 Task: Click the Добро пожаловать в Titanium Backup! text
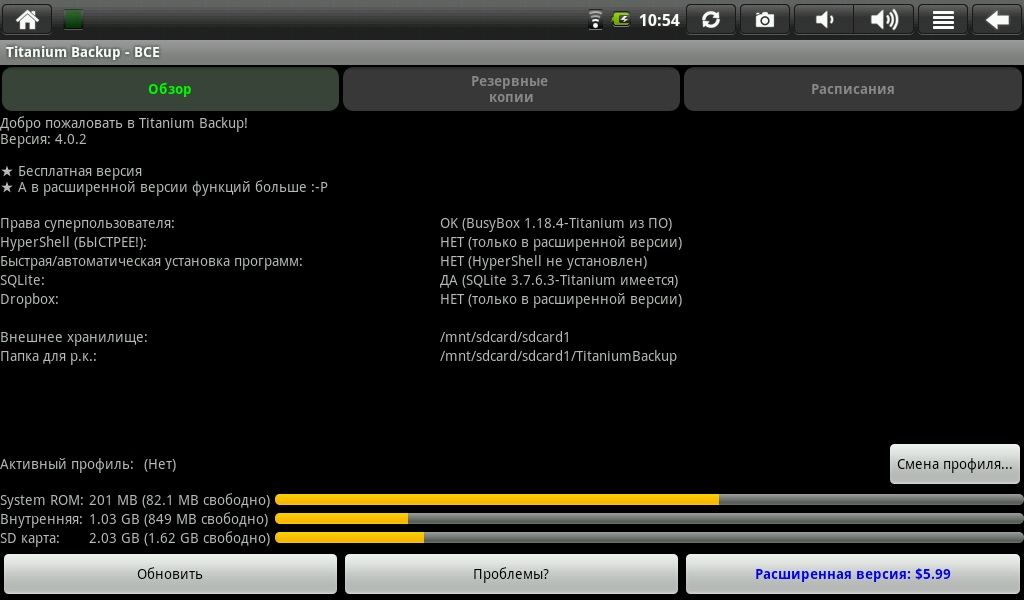[x=124, y=123]
